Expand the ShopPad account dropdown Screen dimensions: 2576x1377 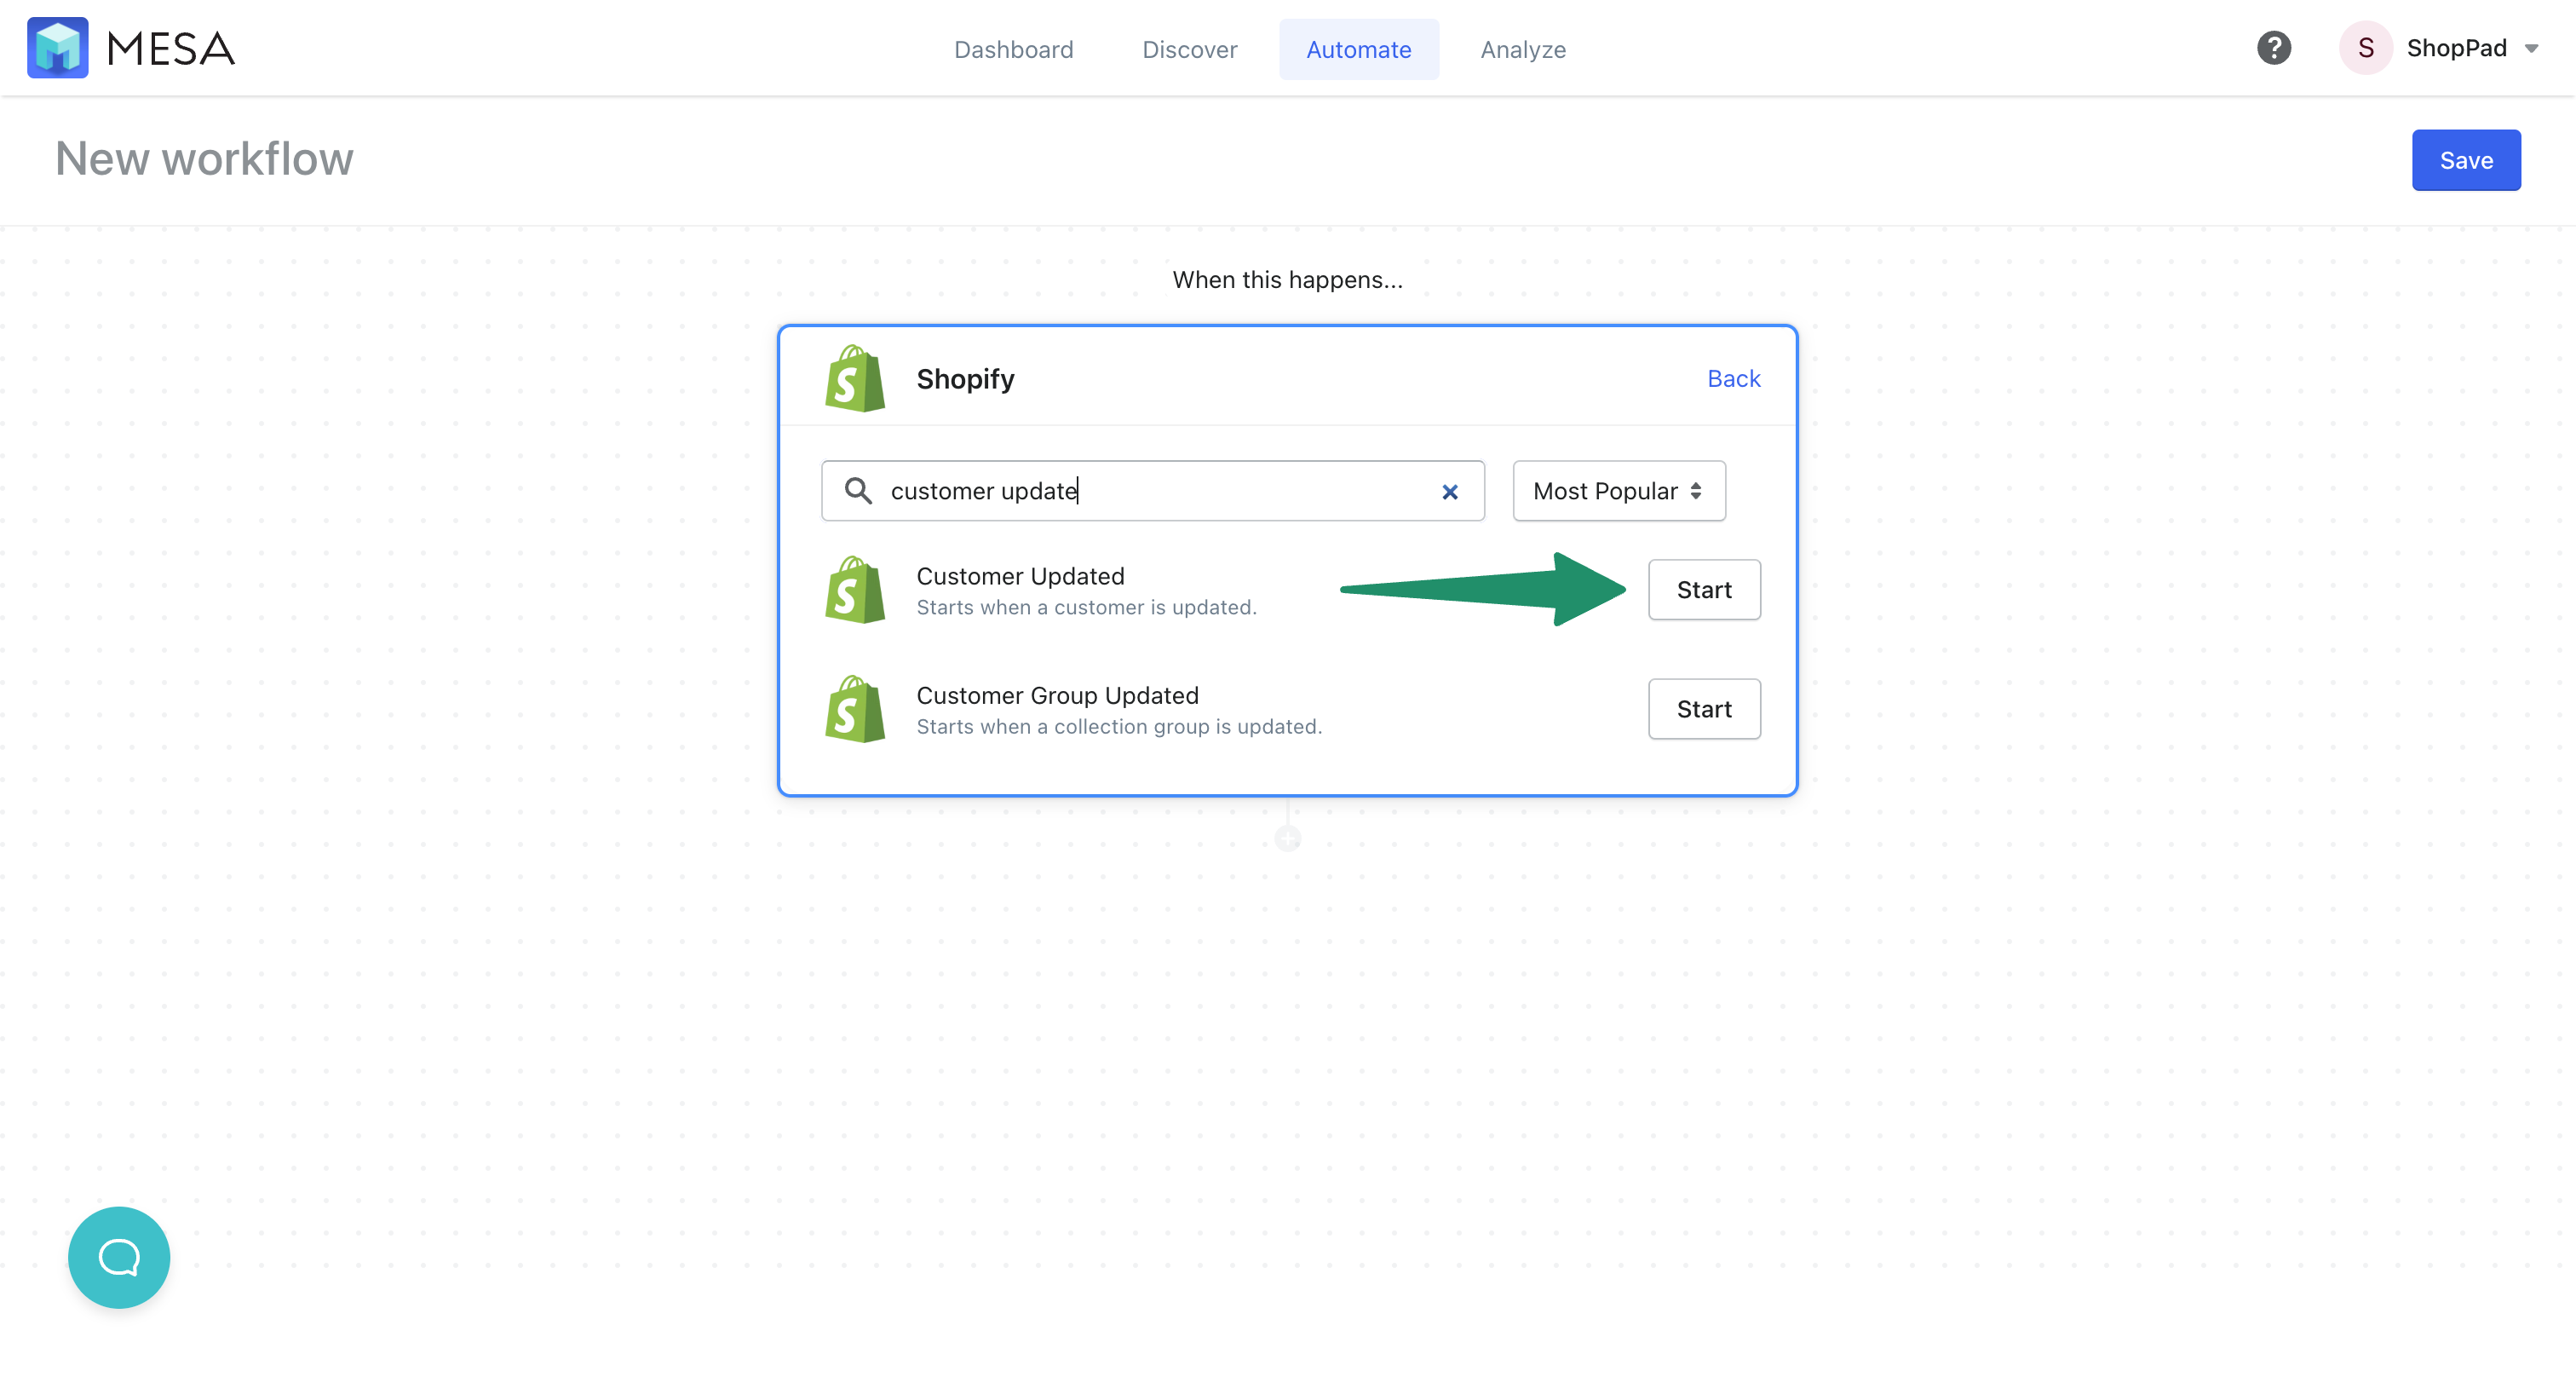click(x=2531, y=49)
